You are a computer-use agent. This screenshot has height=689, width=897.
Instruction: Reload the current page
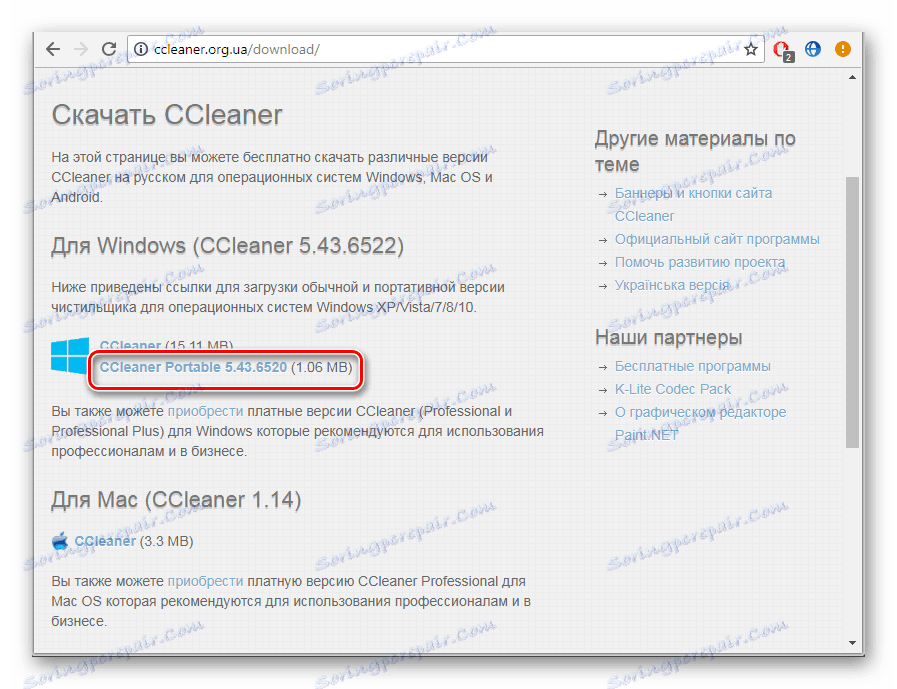pos(109,48)
